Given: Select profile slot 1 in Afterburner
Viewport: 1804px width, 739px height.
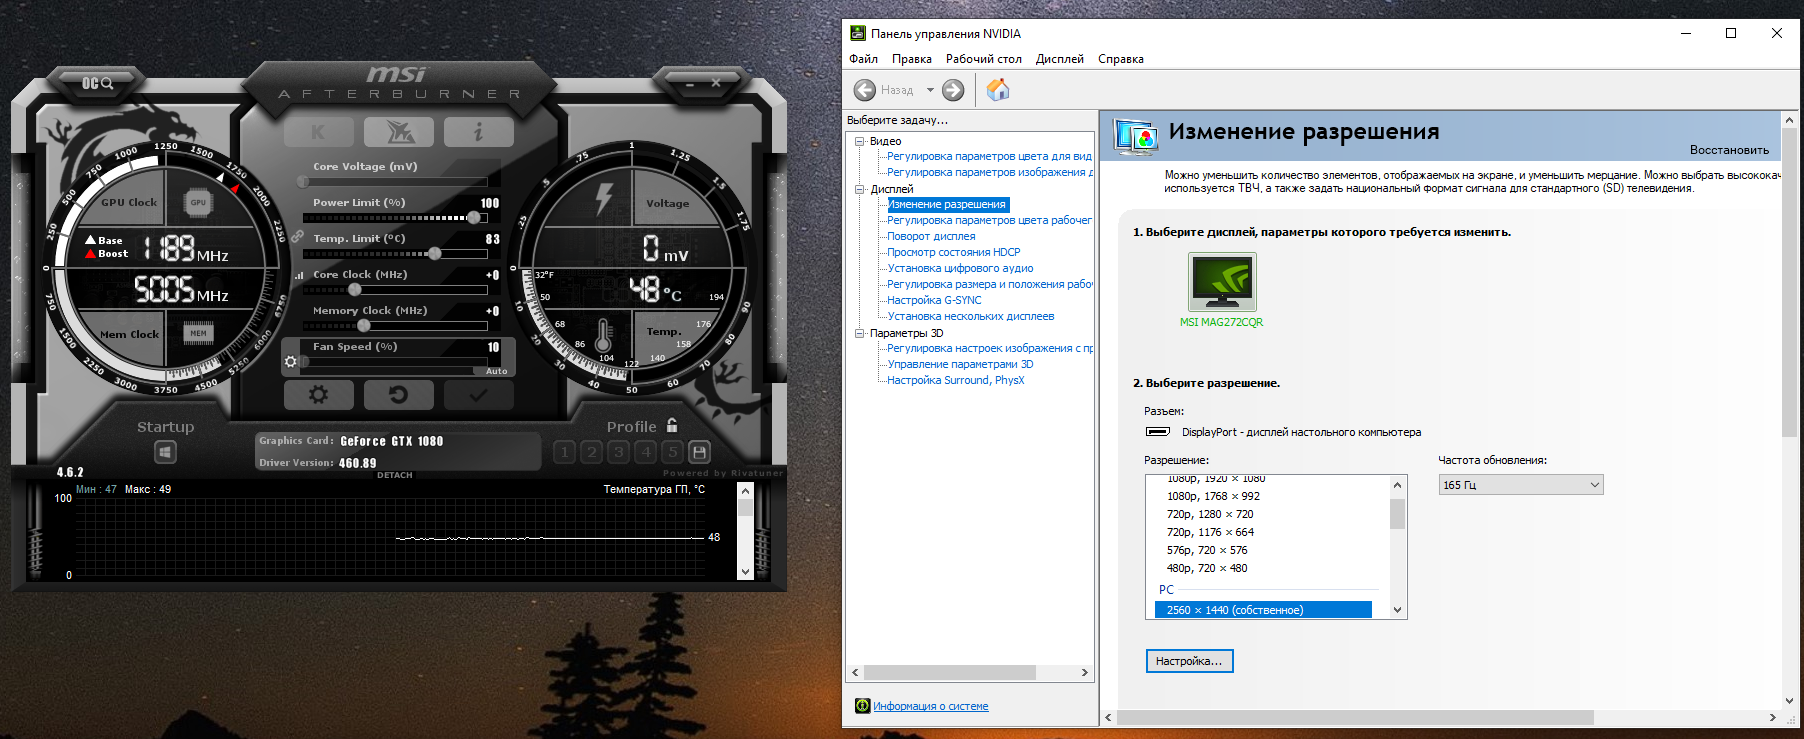Looking at the screenshot, I should pyautogui.click(x=565, y=452).
